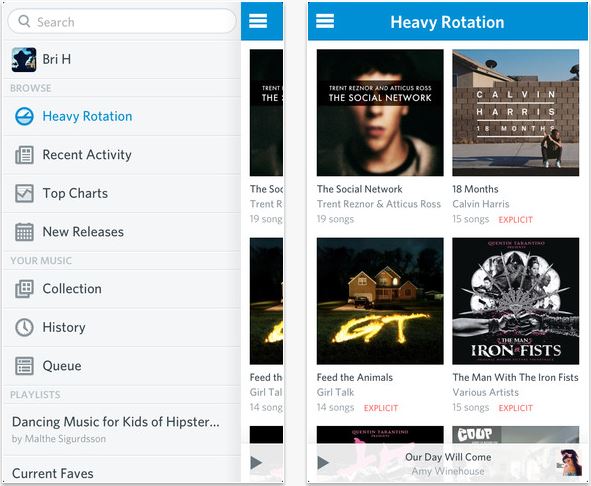This screenshot has width=591, height=486.
Task: Open Top Charts menu item
Action: point(121,193)
